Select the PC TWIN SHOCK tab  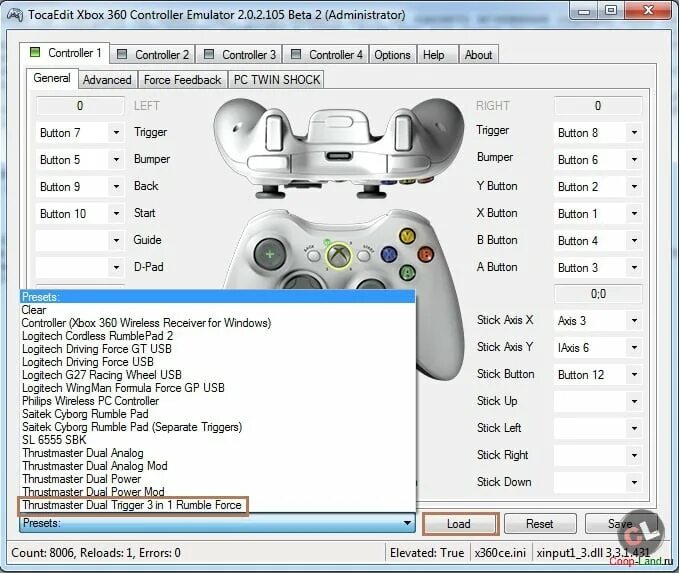[277, 80]
